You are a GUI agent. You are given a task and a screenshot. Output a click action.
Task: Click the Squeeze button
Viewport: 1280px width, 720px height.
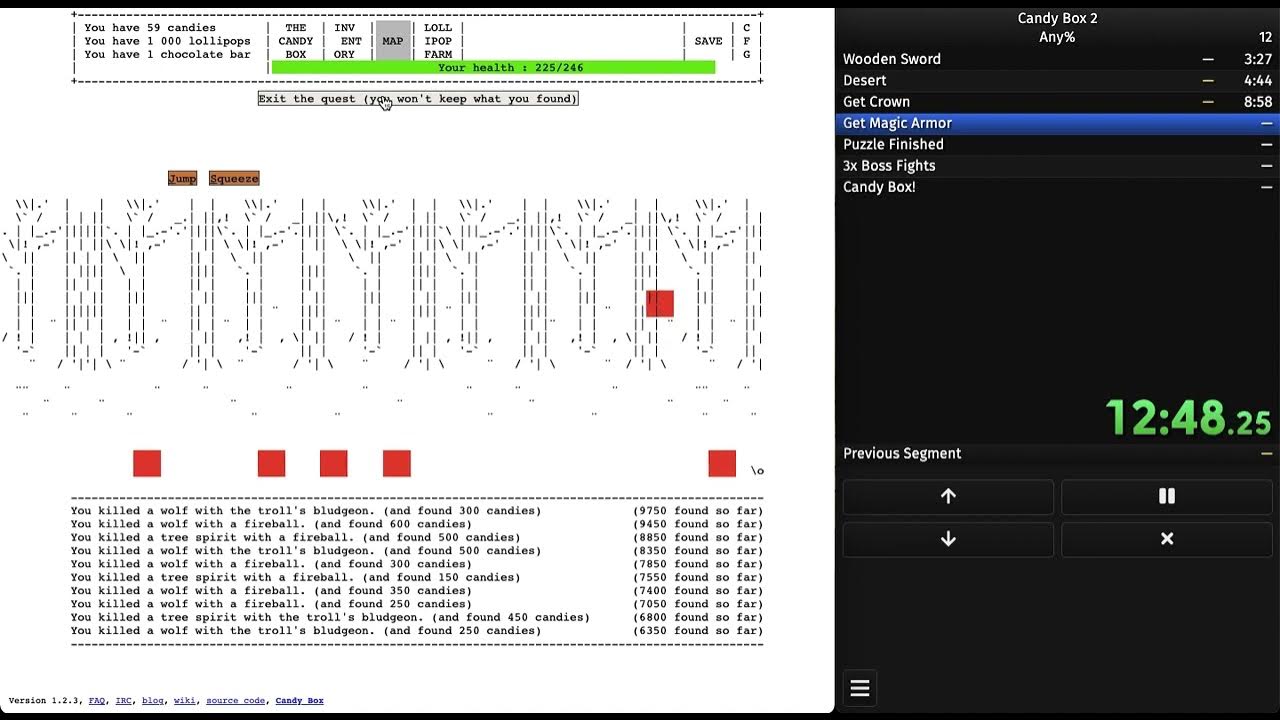[234, 179]
